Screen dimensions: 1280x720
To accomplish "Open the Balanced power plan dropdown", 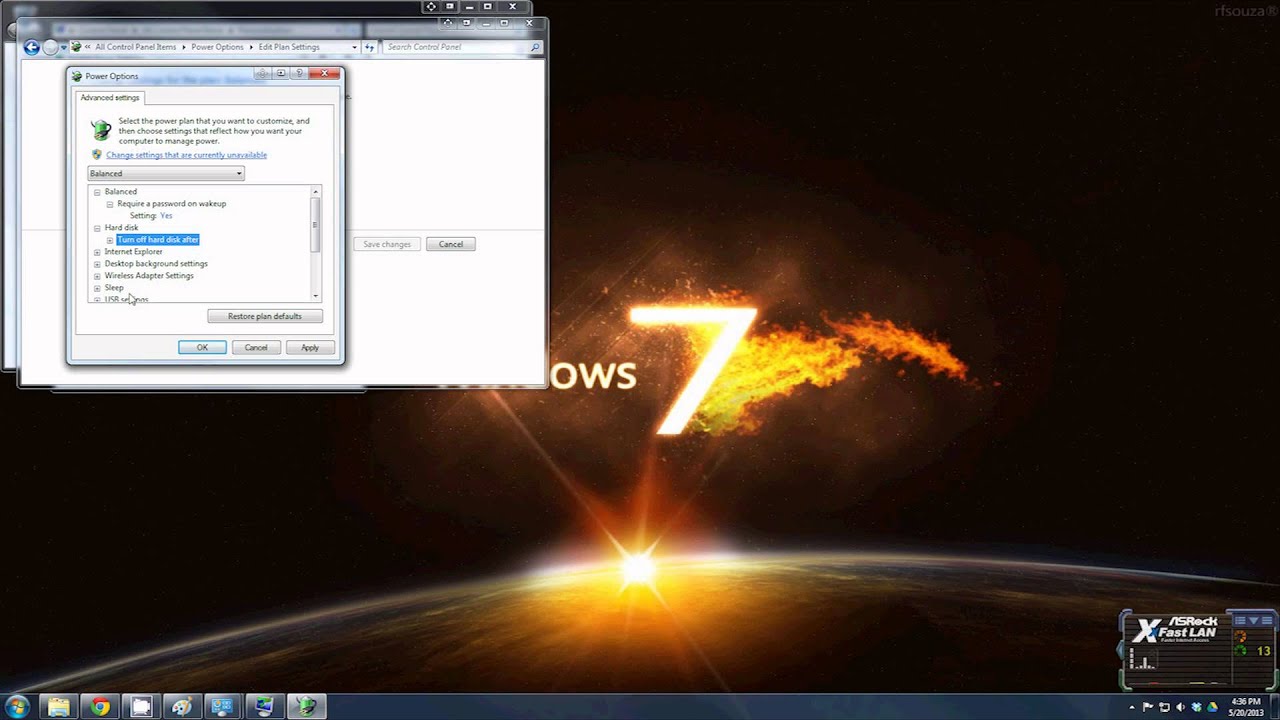I will click(166, 174).
